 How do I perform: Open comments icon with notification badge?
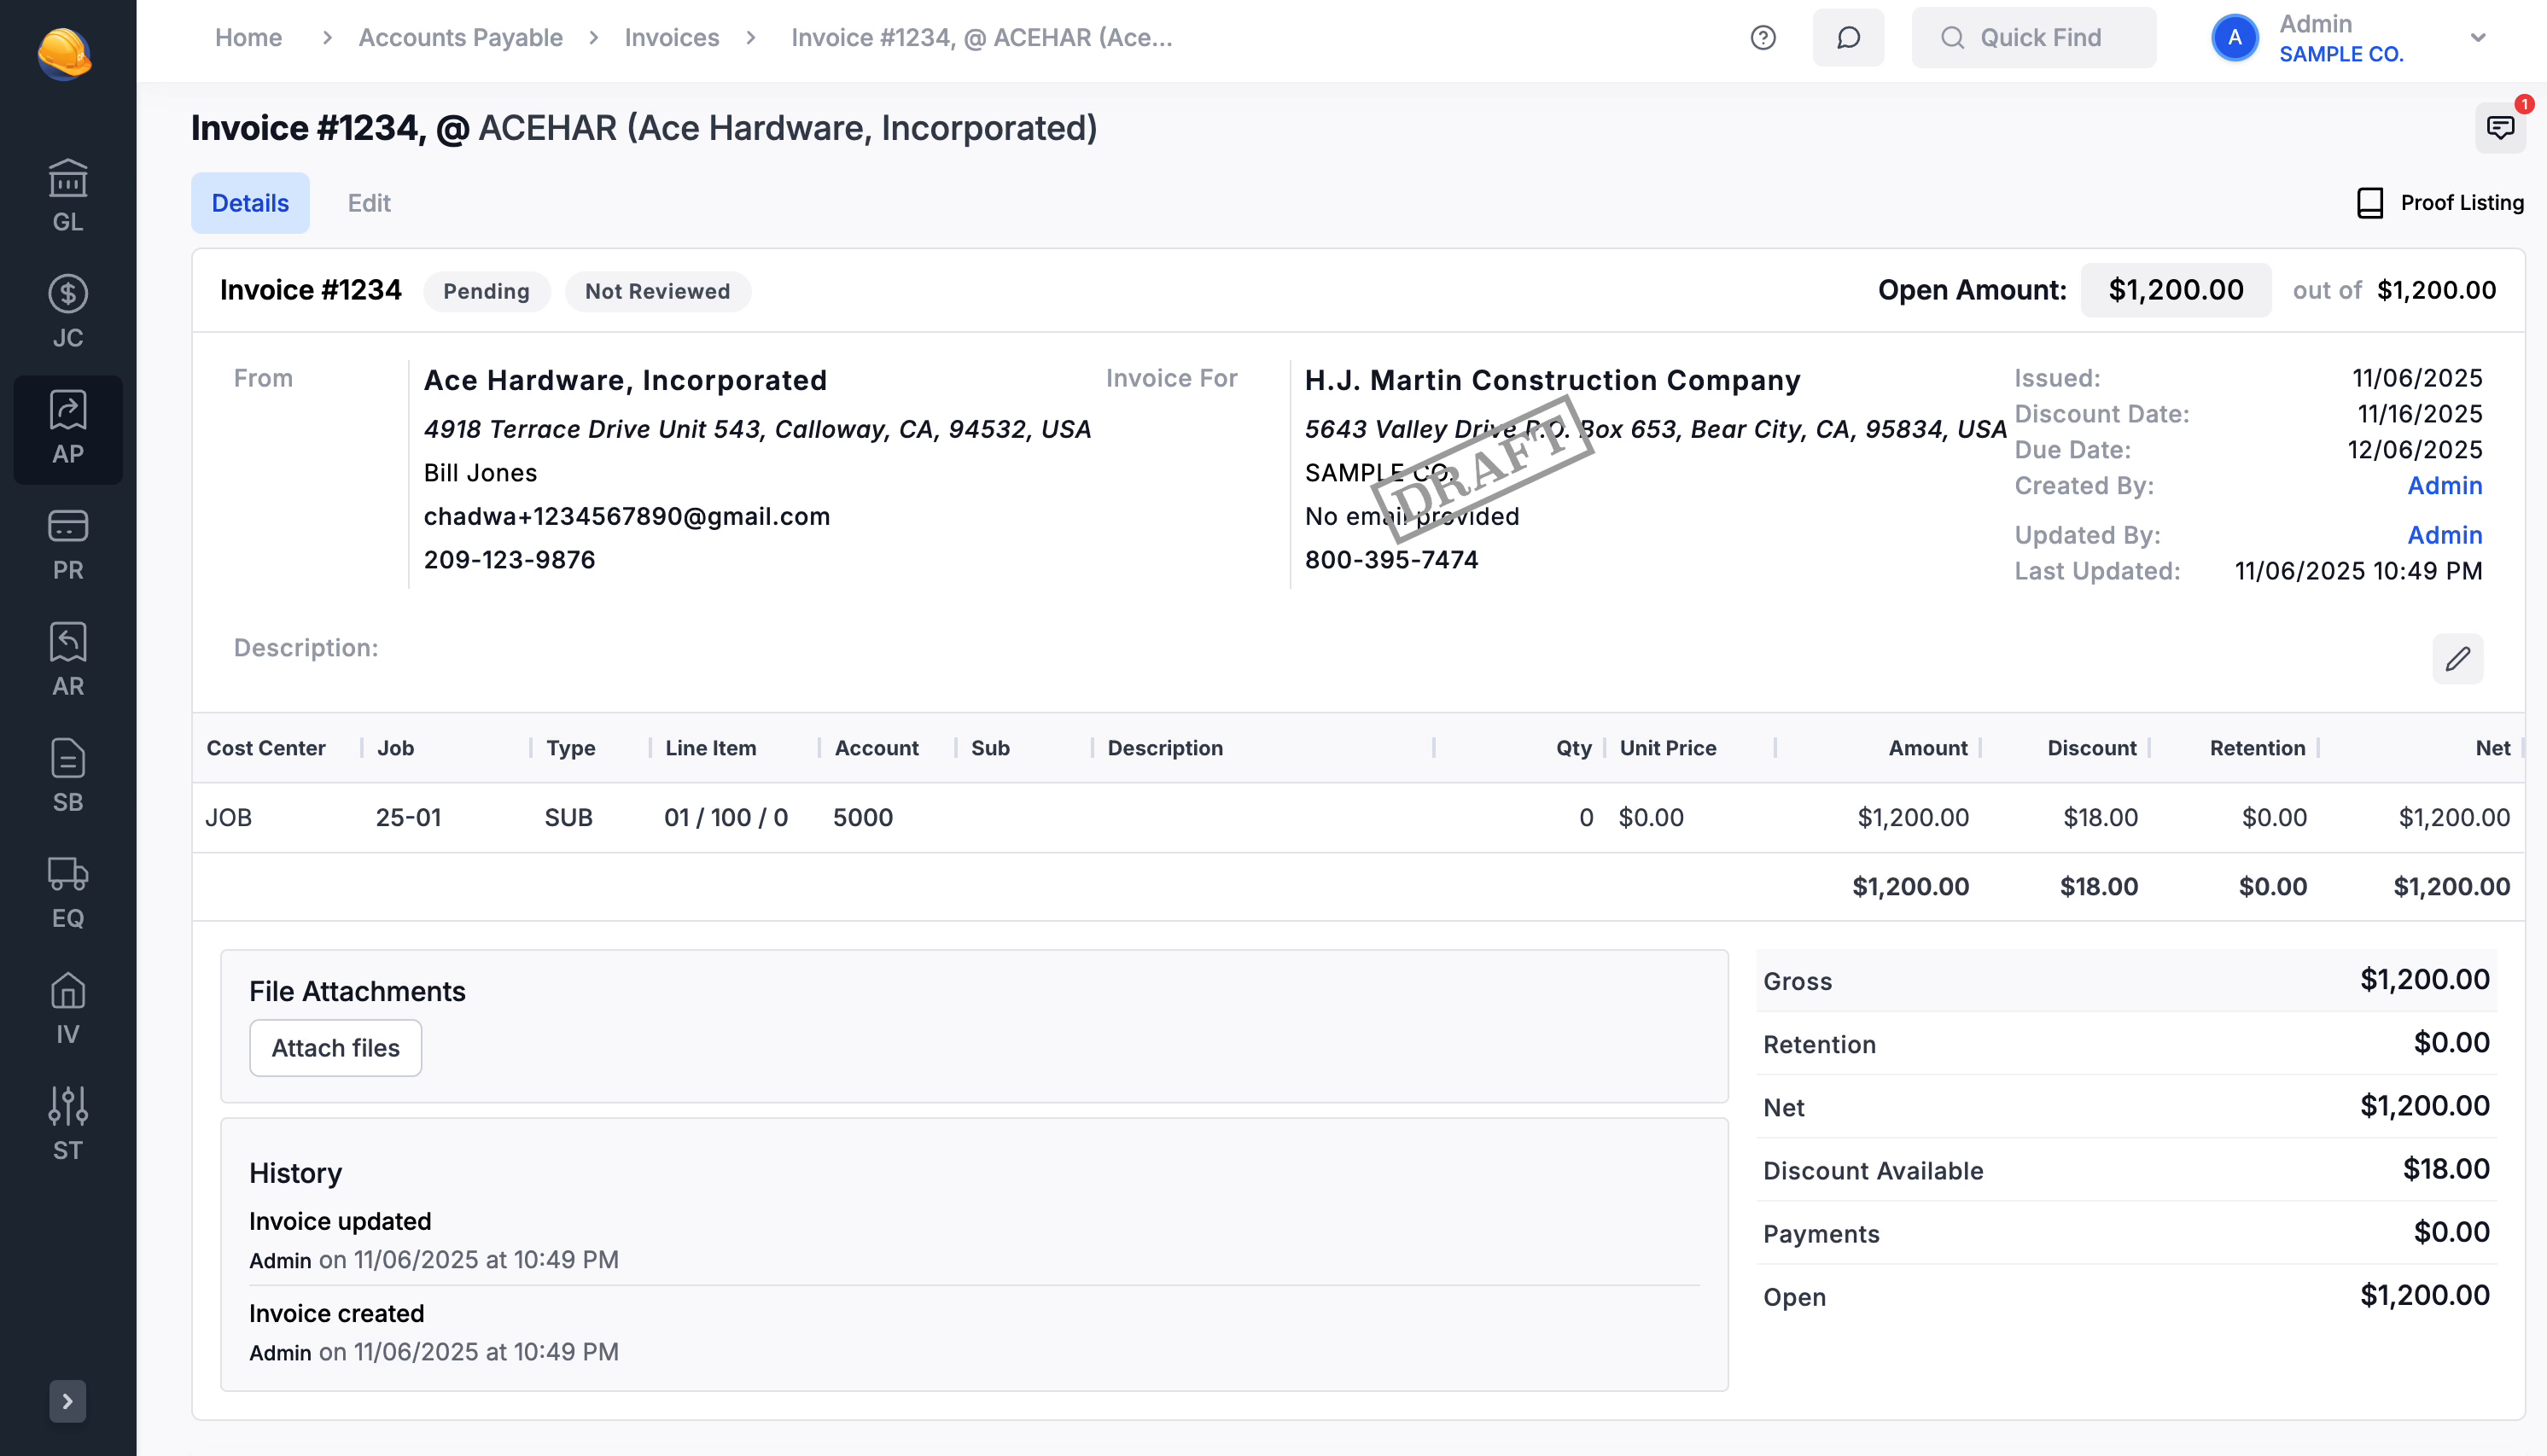pos(2499,128)
